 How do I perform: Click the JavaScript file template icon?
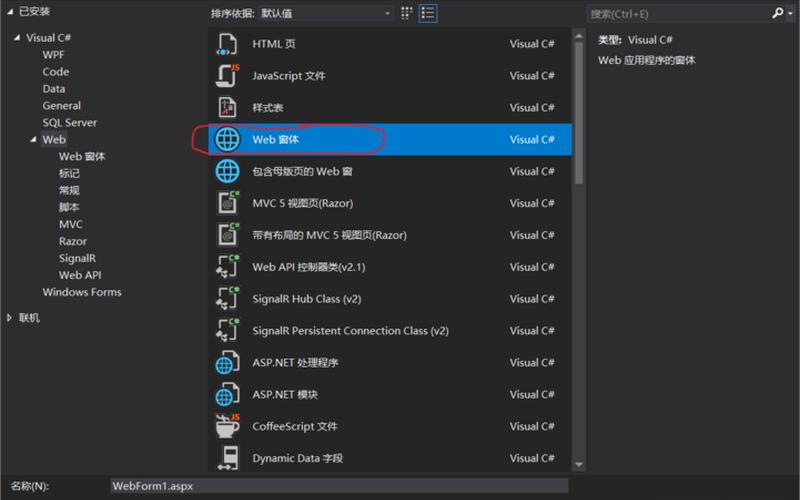click(227, 76)
